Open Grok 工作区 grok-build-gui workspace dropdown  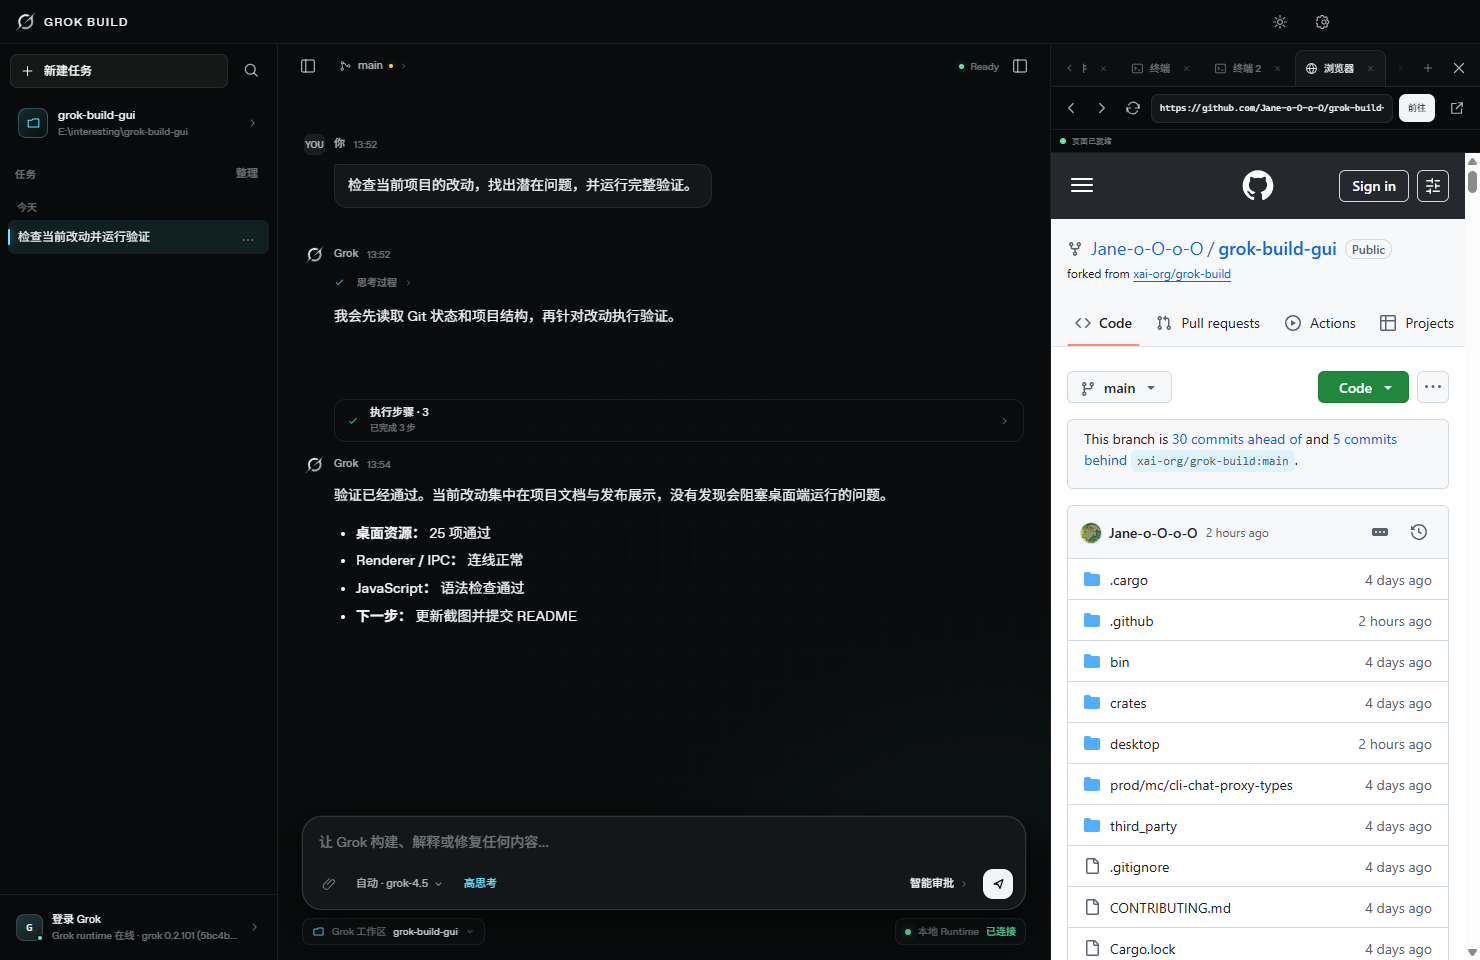[393, 932]
